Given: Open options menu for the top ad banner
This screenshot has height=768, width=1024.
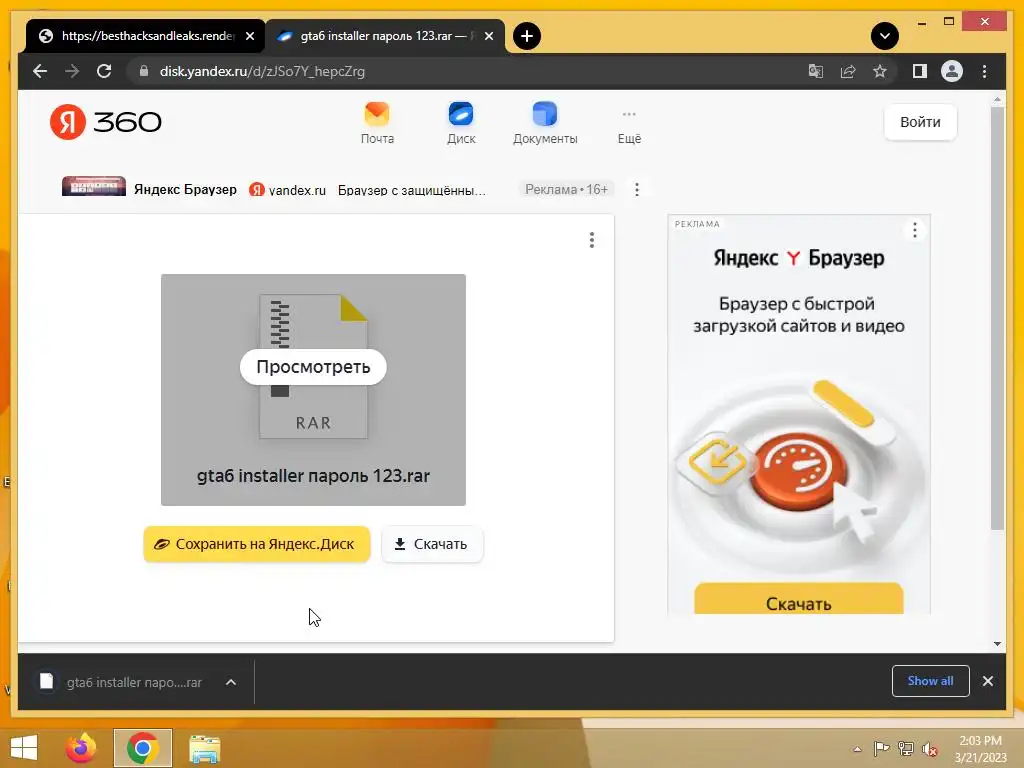Looking at the screenshot, I should 637,189.
